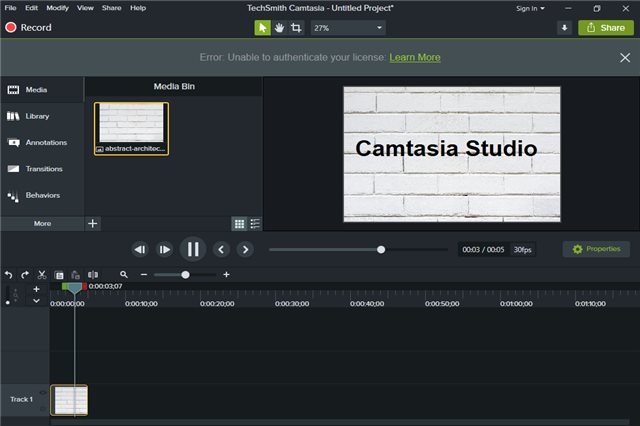Open the canvas zoom 27% dropdown
The height and width of the screenshot is (426, 640).
(x=348, y=28)
